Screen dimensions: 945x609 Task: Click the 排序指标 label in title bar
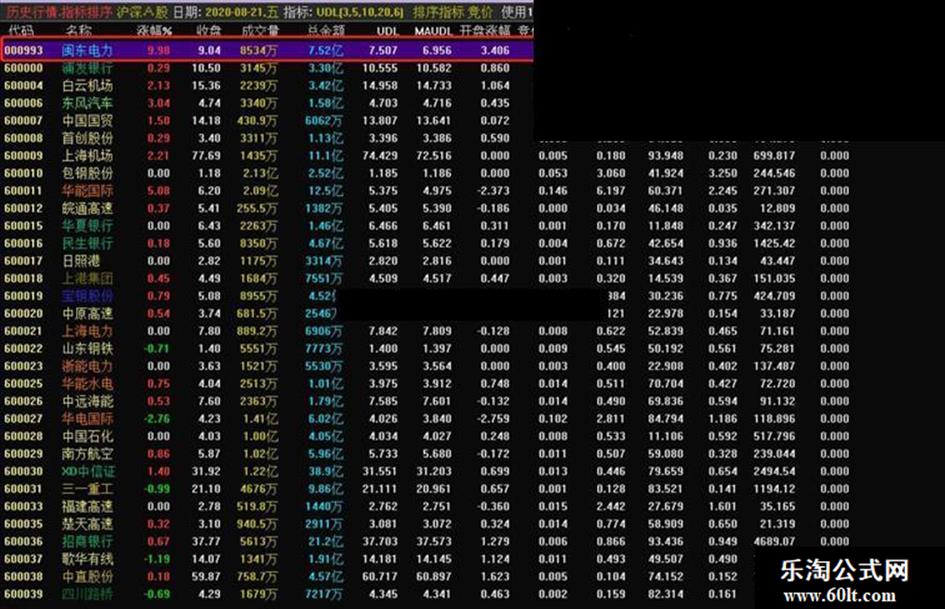(438, 12)
